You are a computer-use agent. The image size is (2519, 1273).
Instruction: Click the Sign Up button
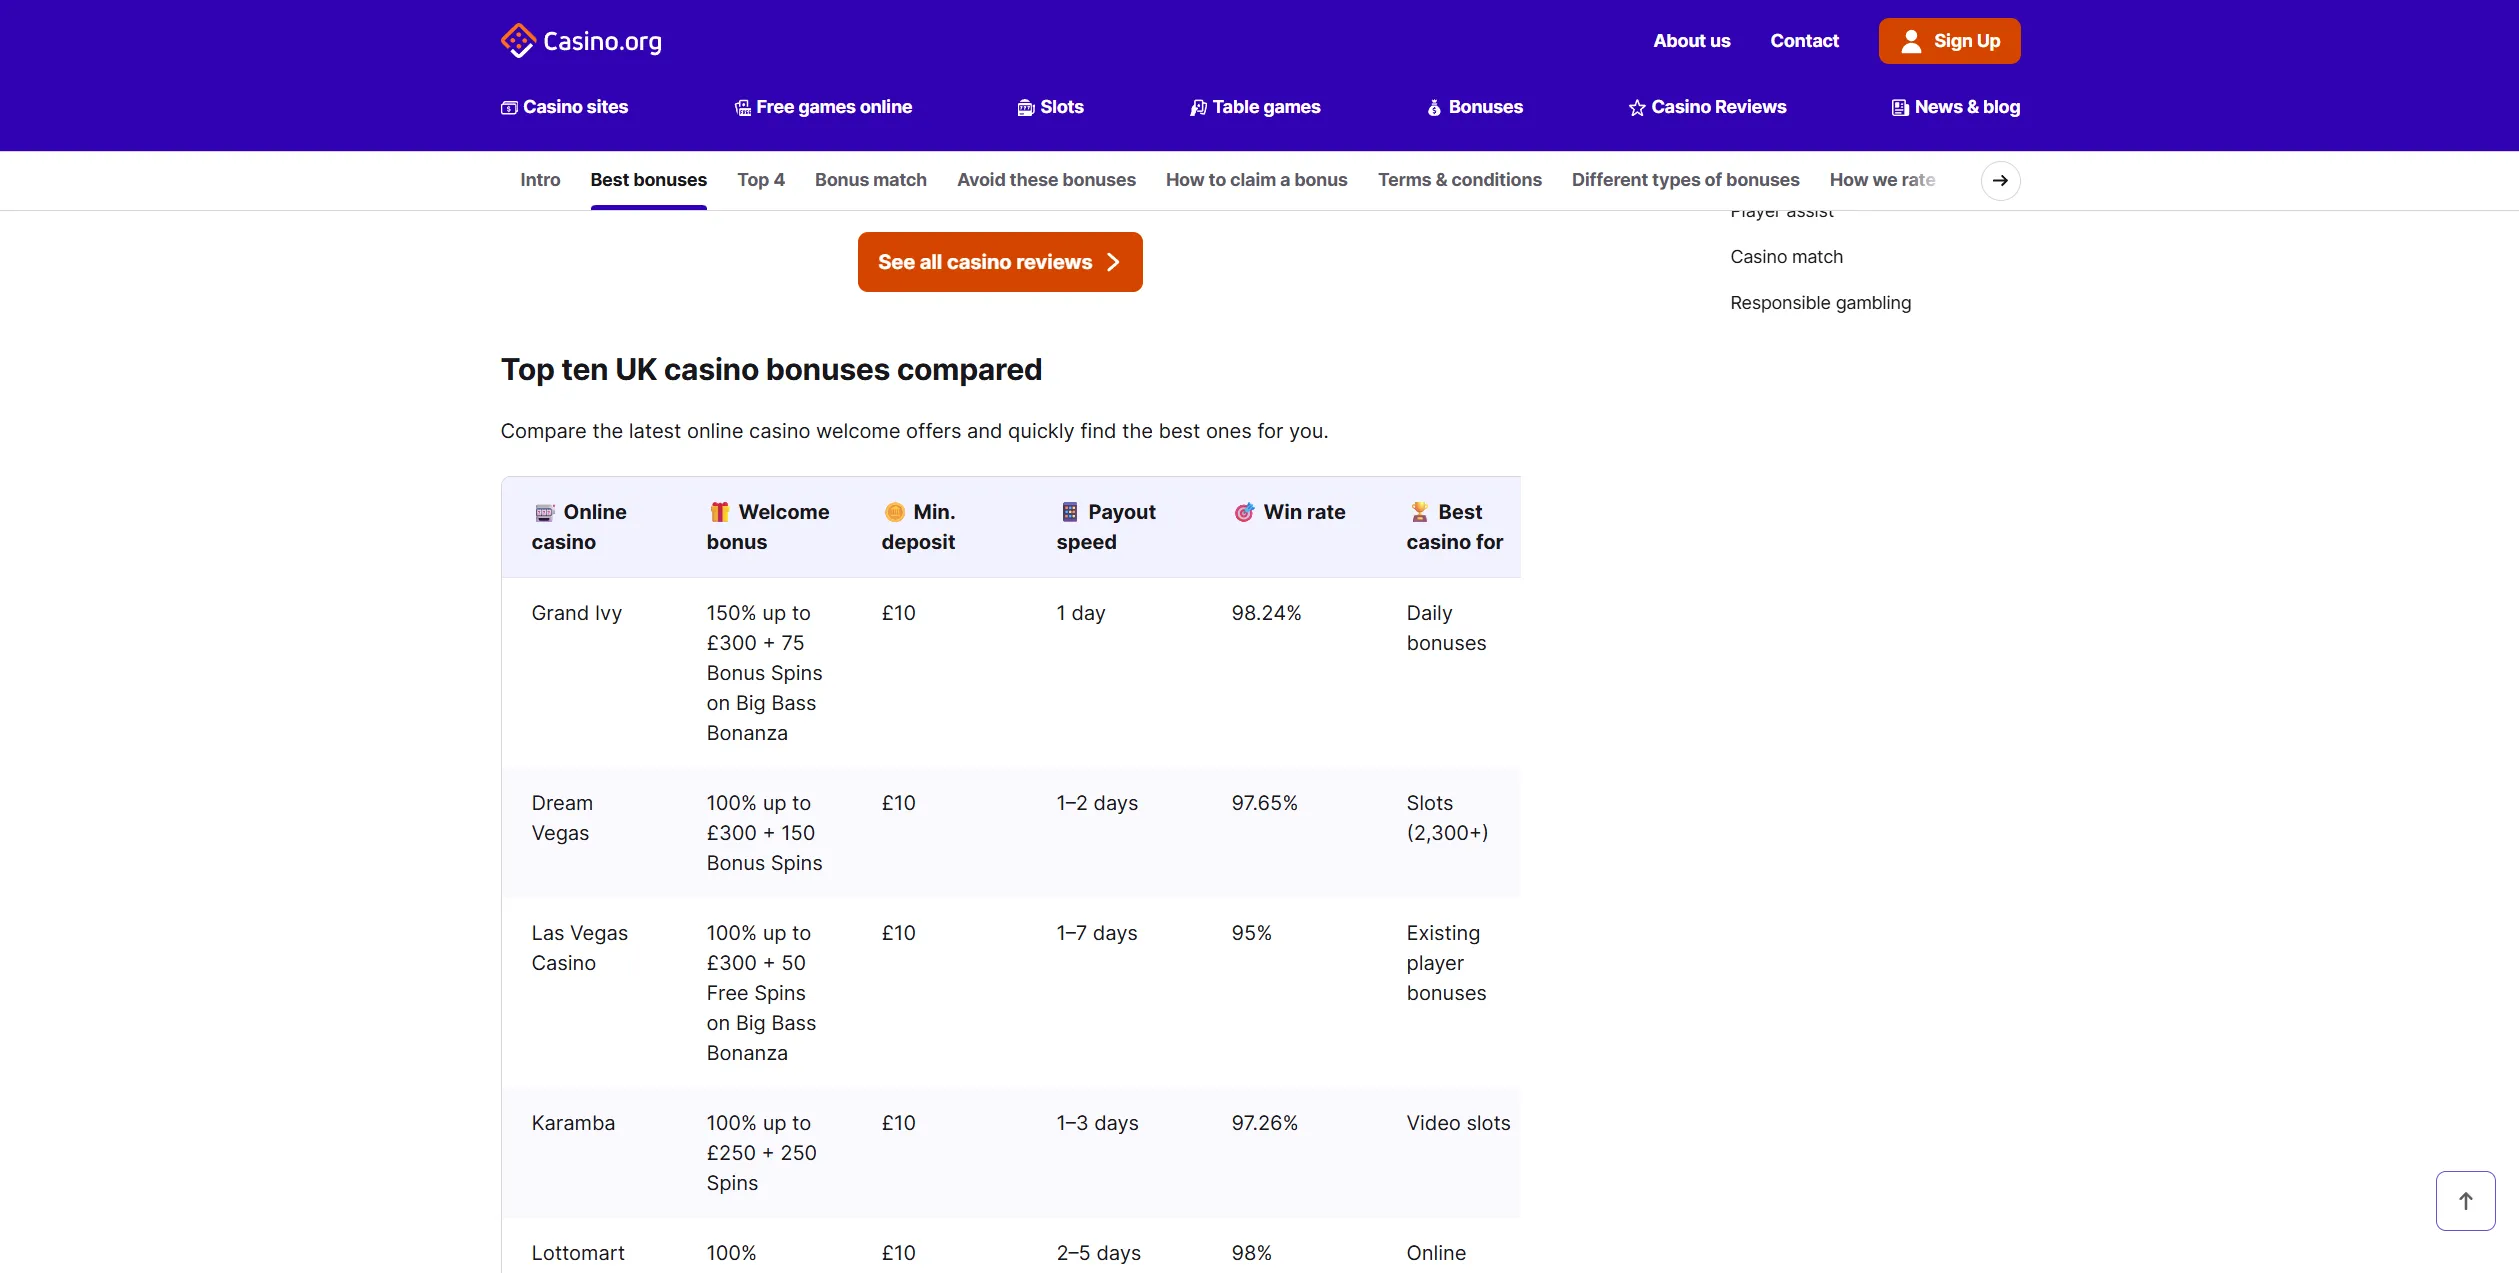tap(1949, 41)
